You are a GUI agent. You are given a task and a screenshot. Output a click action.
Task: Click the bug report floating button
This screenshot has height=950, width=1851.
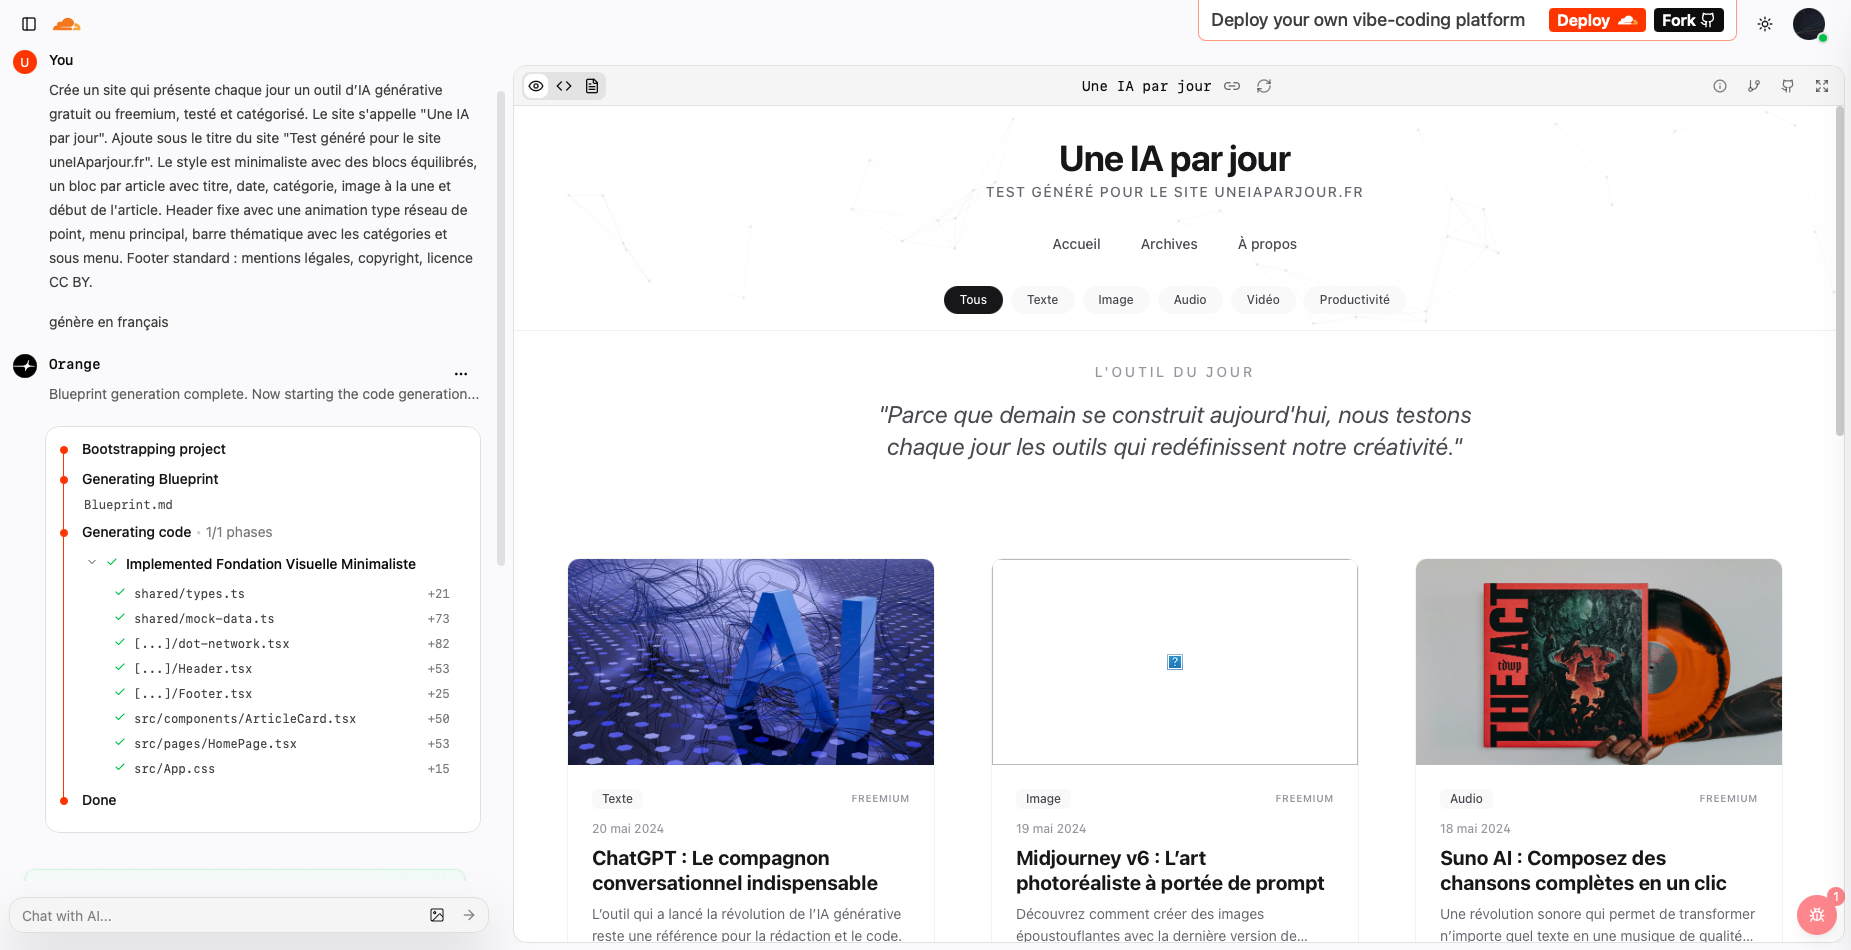[1816, 915]
